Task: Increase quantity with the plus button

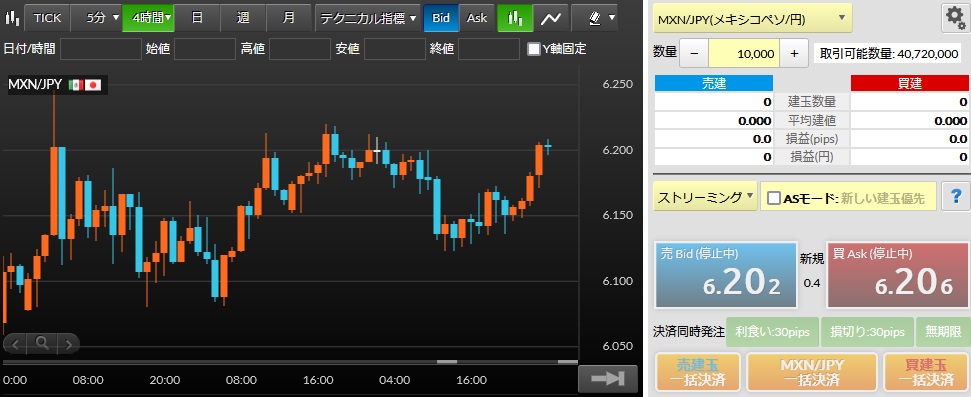Action: pos(795,53)
